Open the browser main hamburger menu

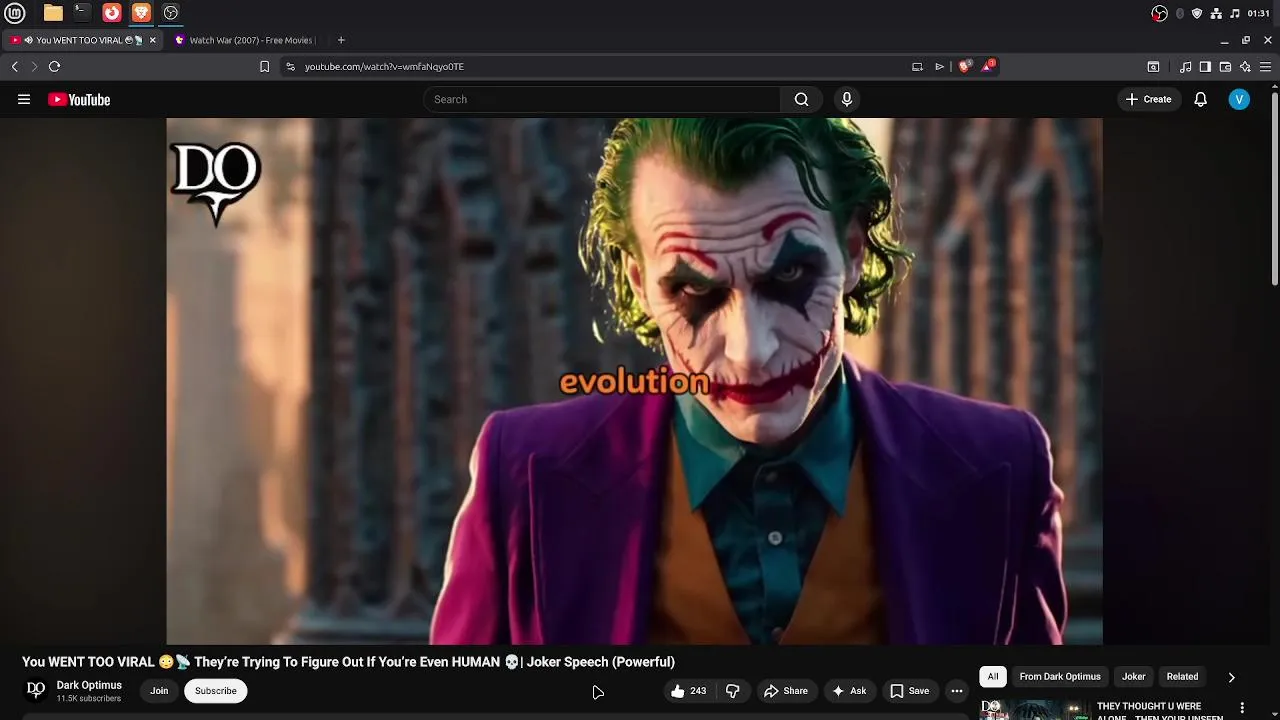(1265, 67)
